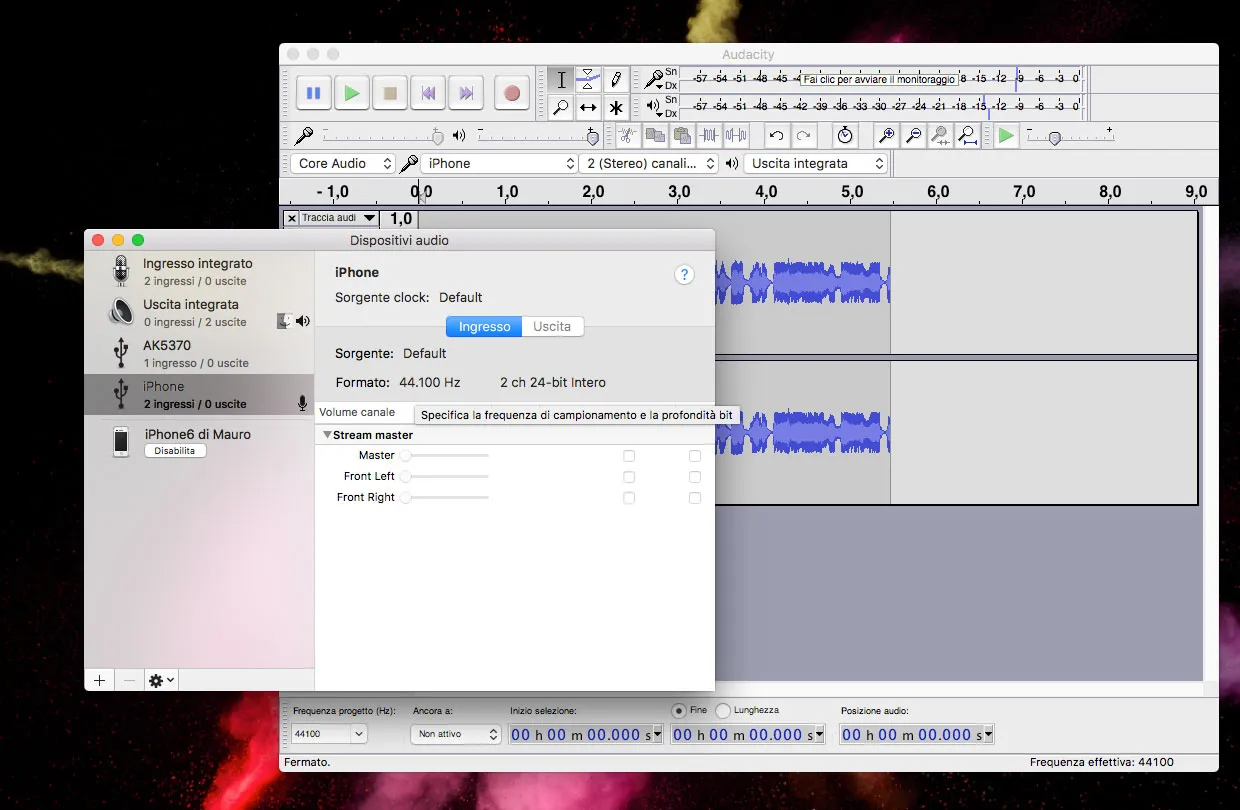1240x810 pixels.
Task: Collapse the Stream master section
Action: (327, 435)
